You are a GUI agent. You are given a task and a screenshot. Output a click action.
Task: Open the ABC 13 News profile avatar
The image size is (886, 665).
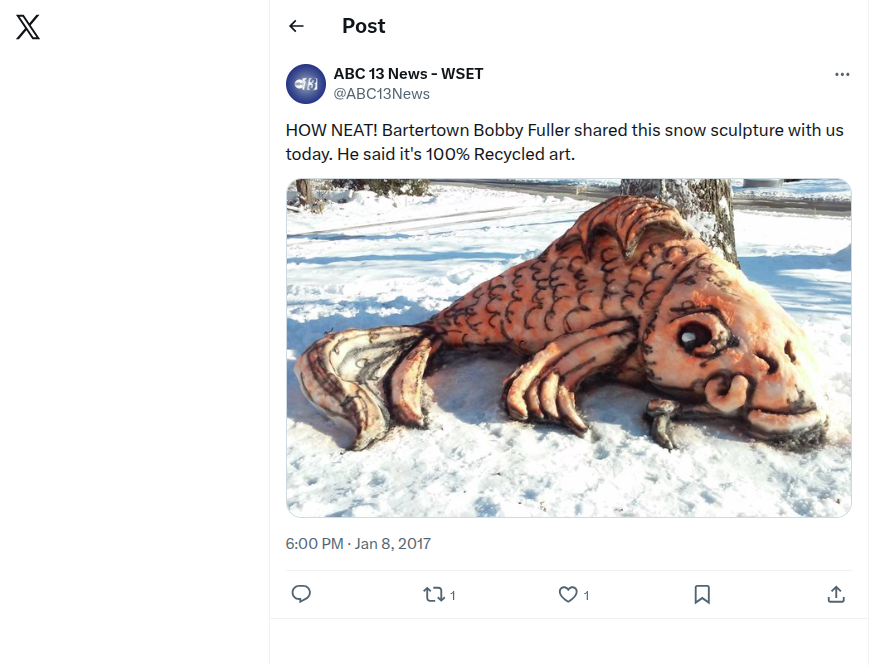(306, 84)
